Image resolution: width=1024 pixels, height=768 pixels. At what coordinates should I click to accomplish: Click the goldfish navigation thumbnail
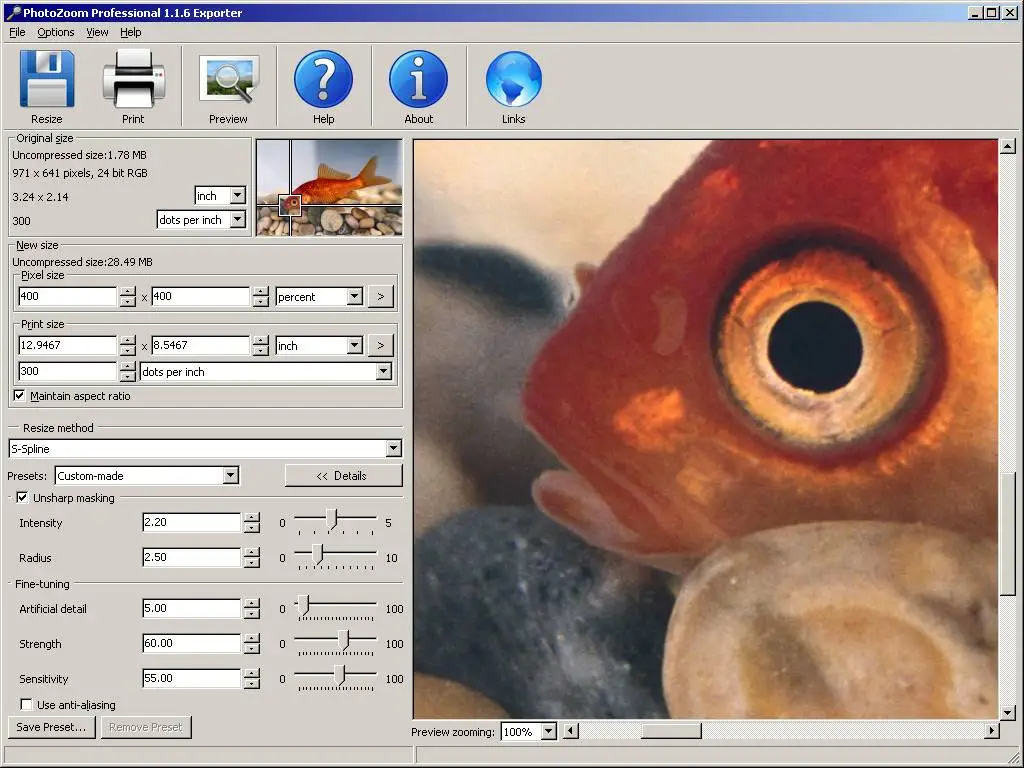(329, 187)
